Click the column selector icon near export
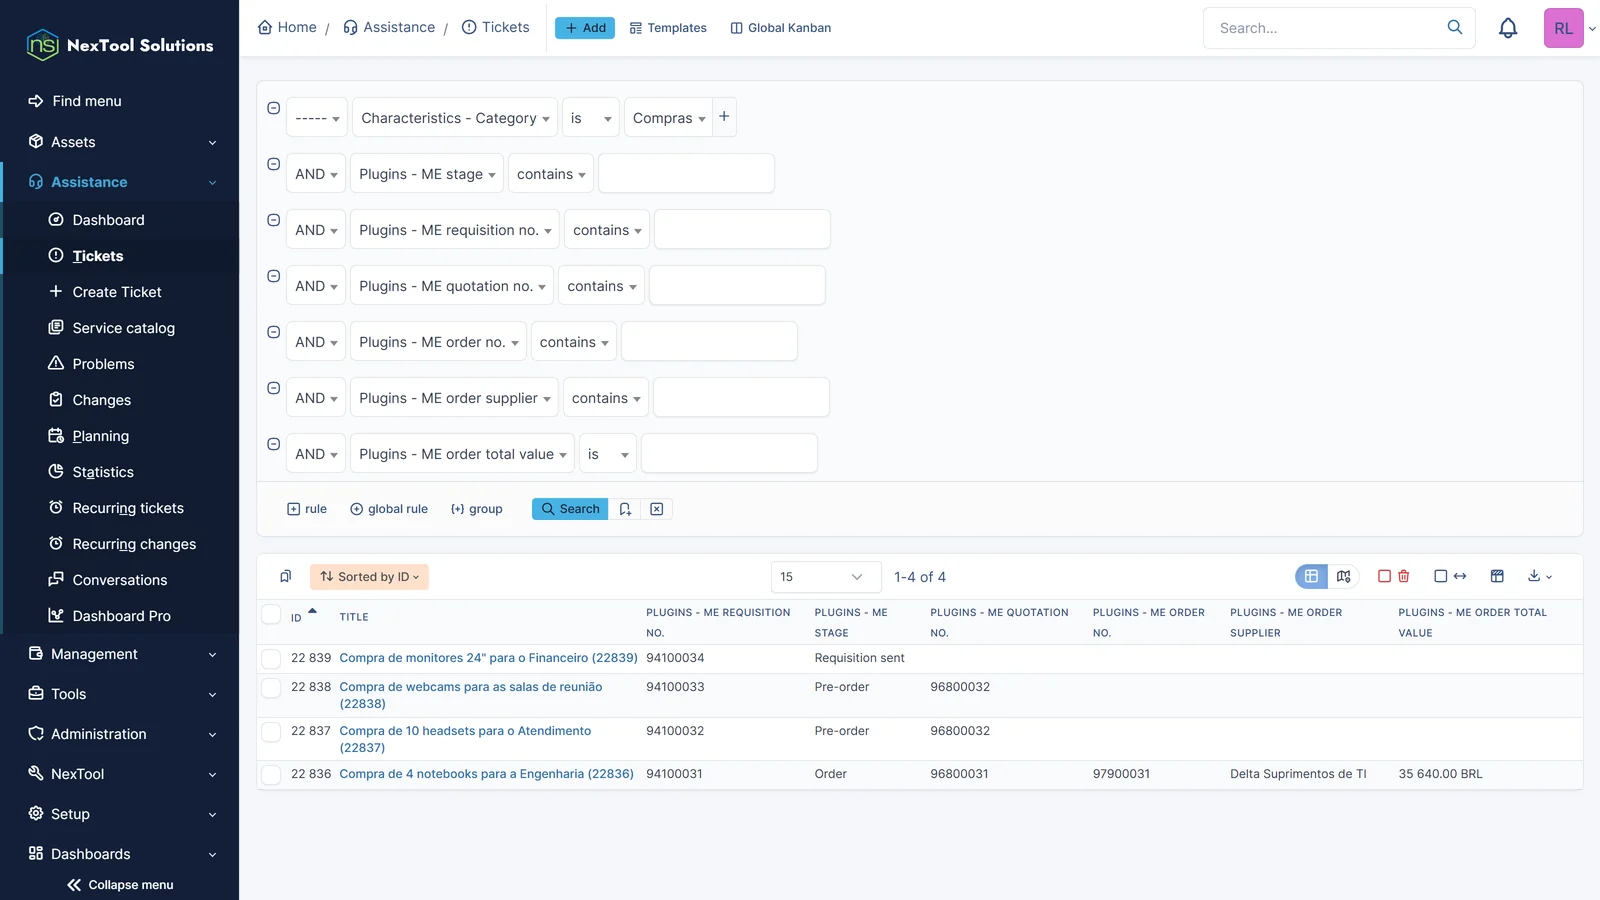1600x900 pixels. coord(1497,576)
